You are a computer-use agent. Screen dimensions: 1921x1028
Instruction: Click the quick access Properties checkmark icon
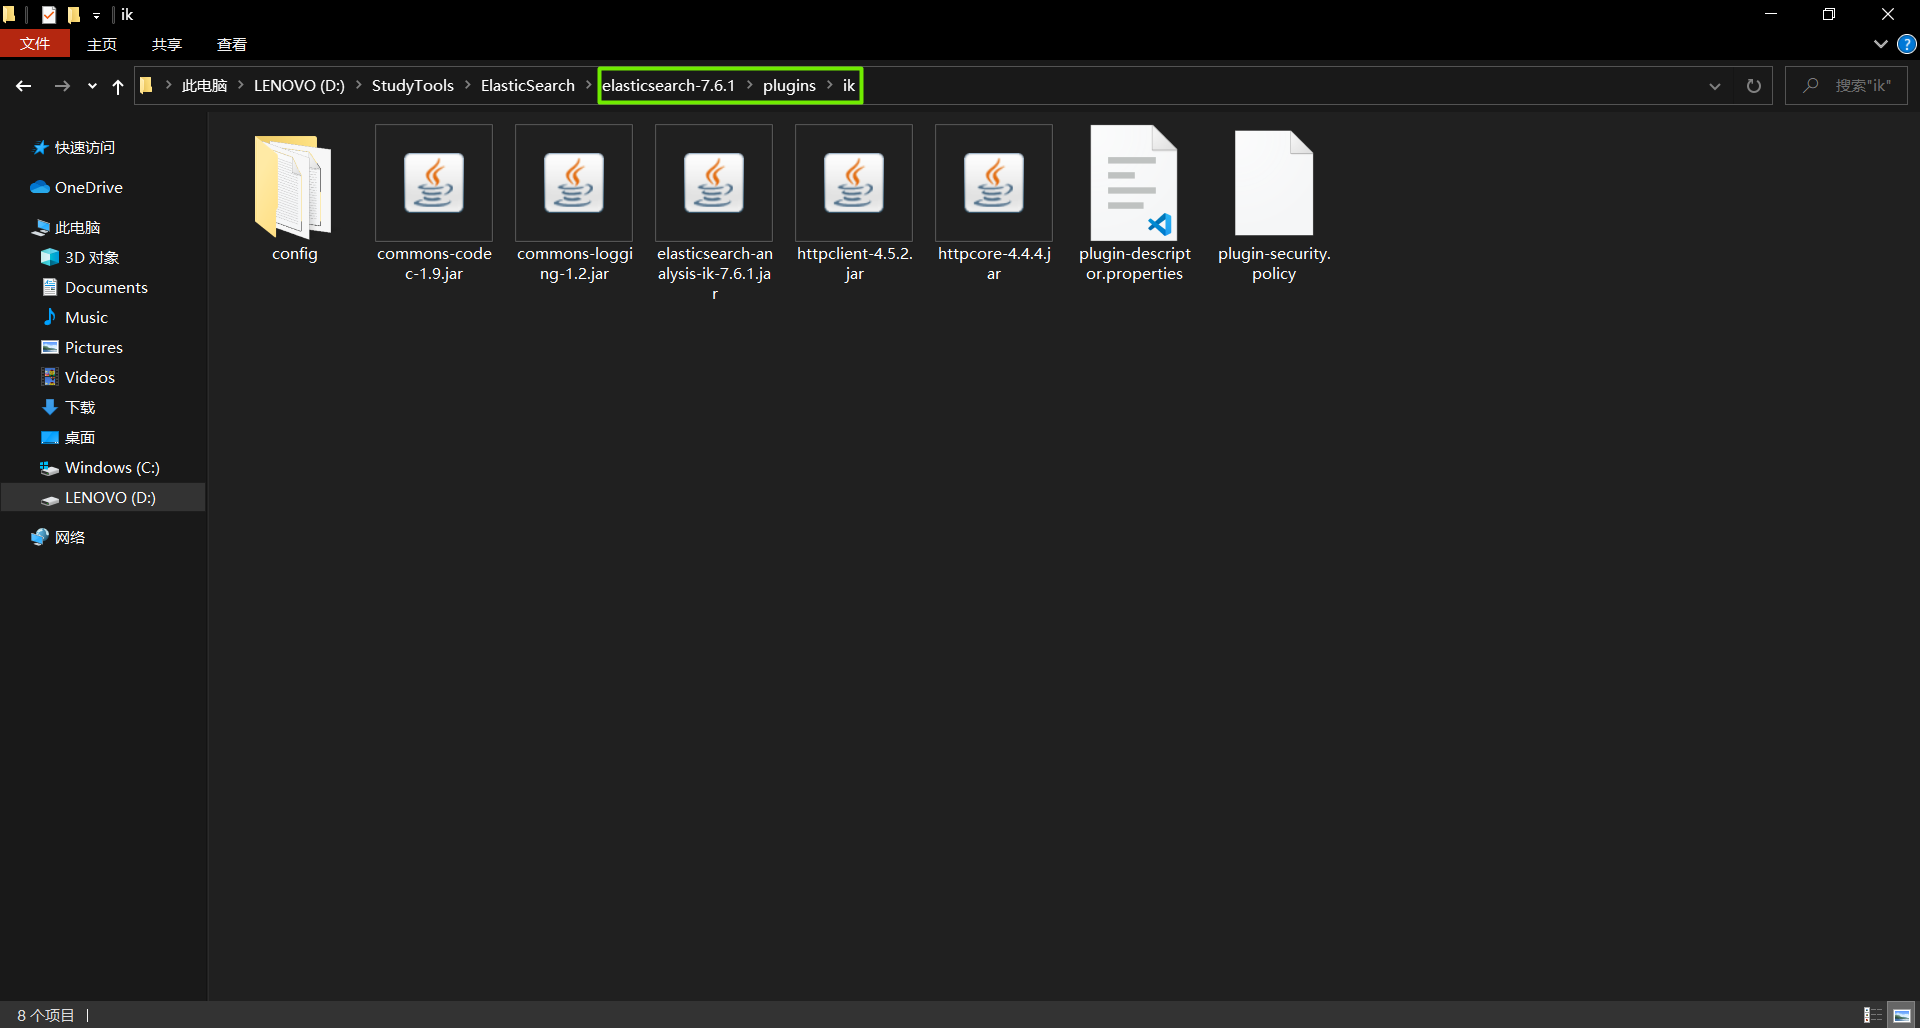coord(49,15)
